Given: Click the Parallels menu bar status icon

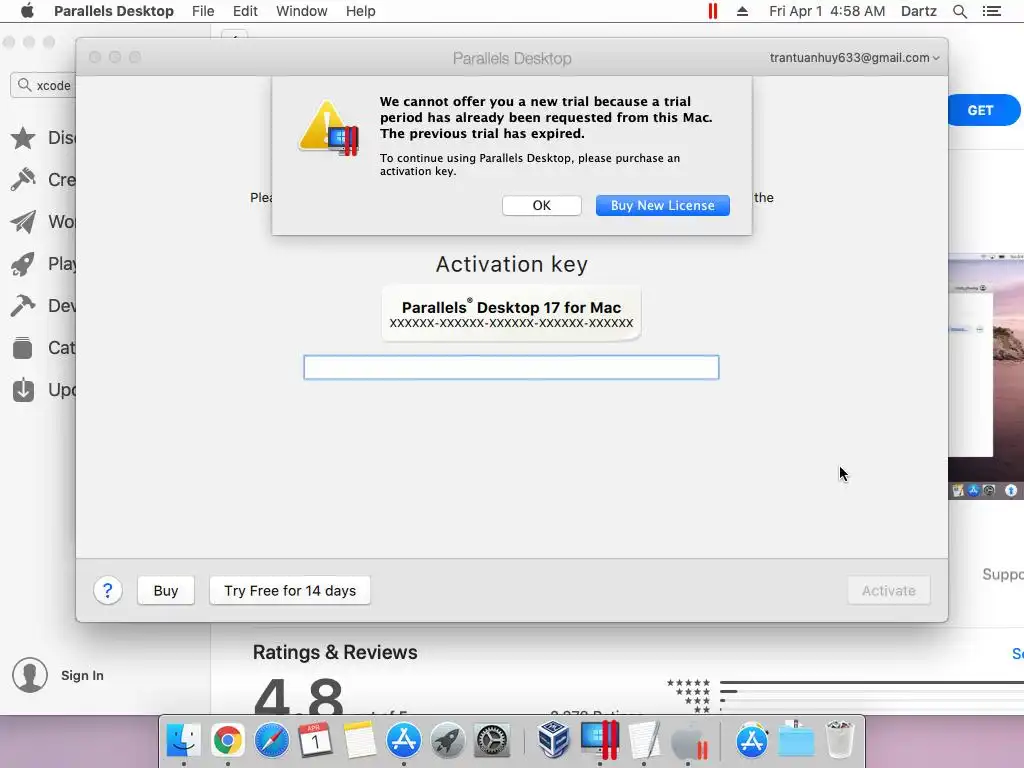Looking at the screenshot, I should [712, 11].
